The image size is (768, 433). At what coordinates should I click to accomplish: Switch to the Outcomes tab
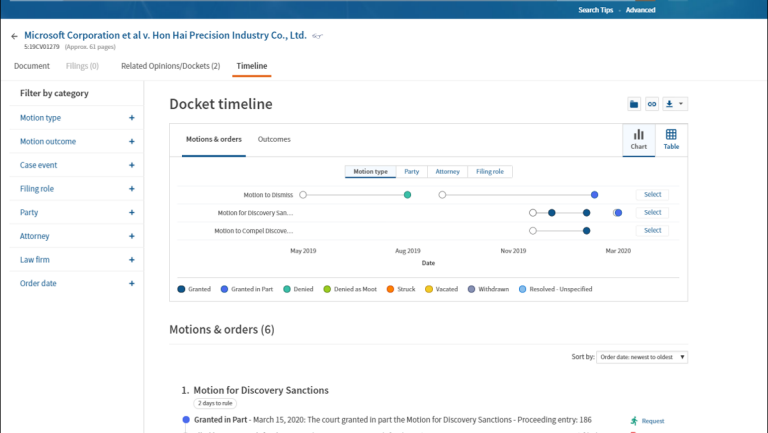coord(274,139)
